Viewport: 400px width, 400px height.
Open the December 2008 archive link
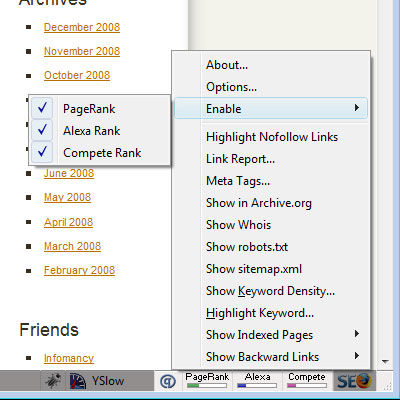pos(82,27)
